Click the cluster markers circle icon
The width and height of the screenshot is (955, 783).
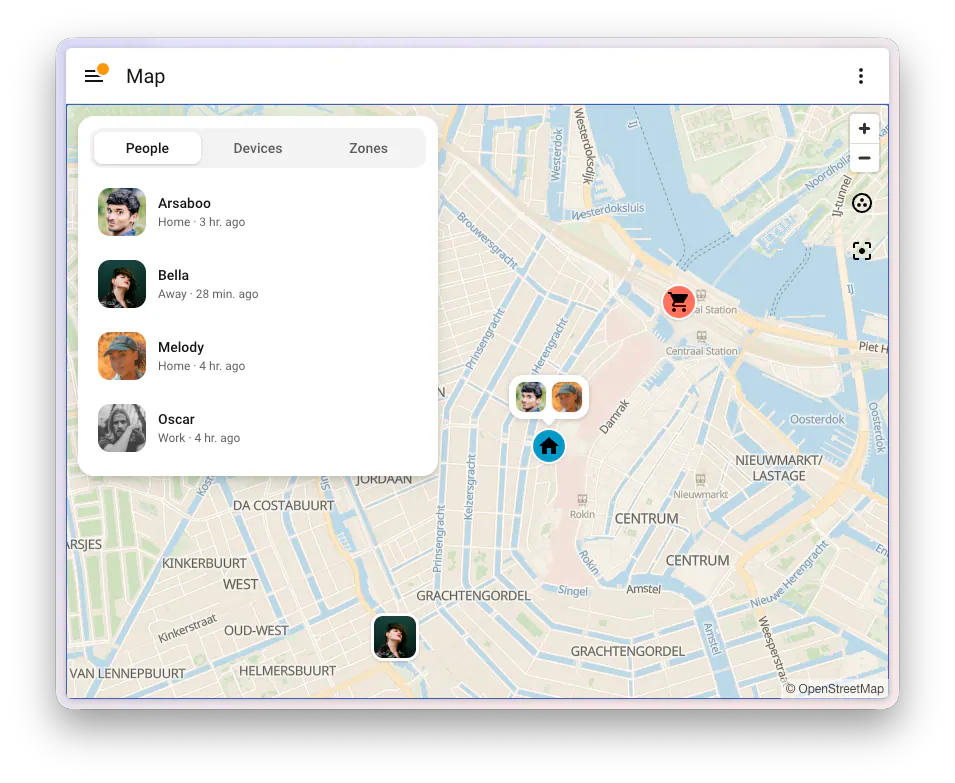(862, 203)
